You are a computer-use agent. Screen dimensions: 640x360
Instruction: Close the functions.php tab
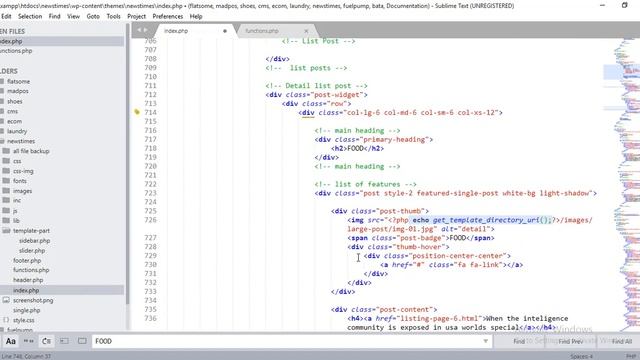point(307,31)
